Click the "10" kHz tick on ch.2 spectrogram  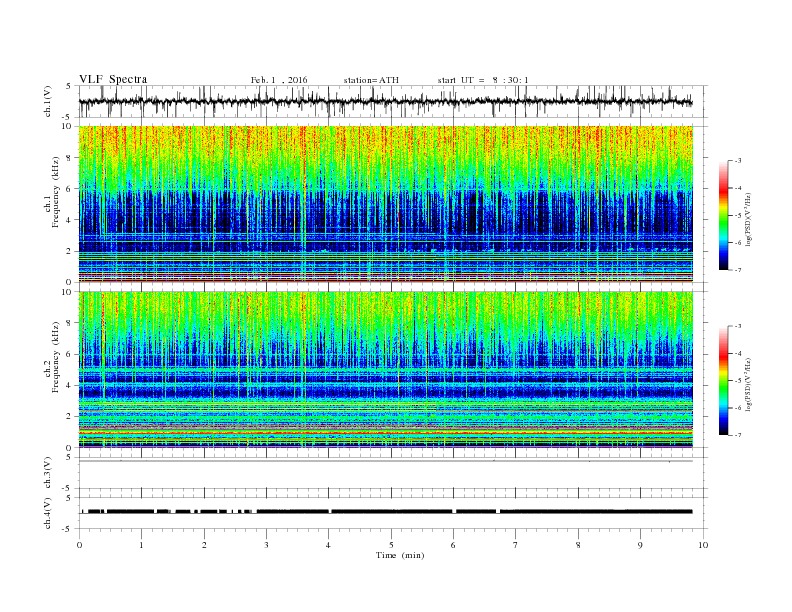pos(67,292)
